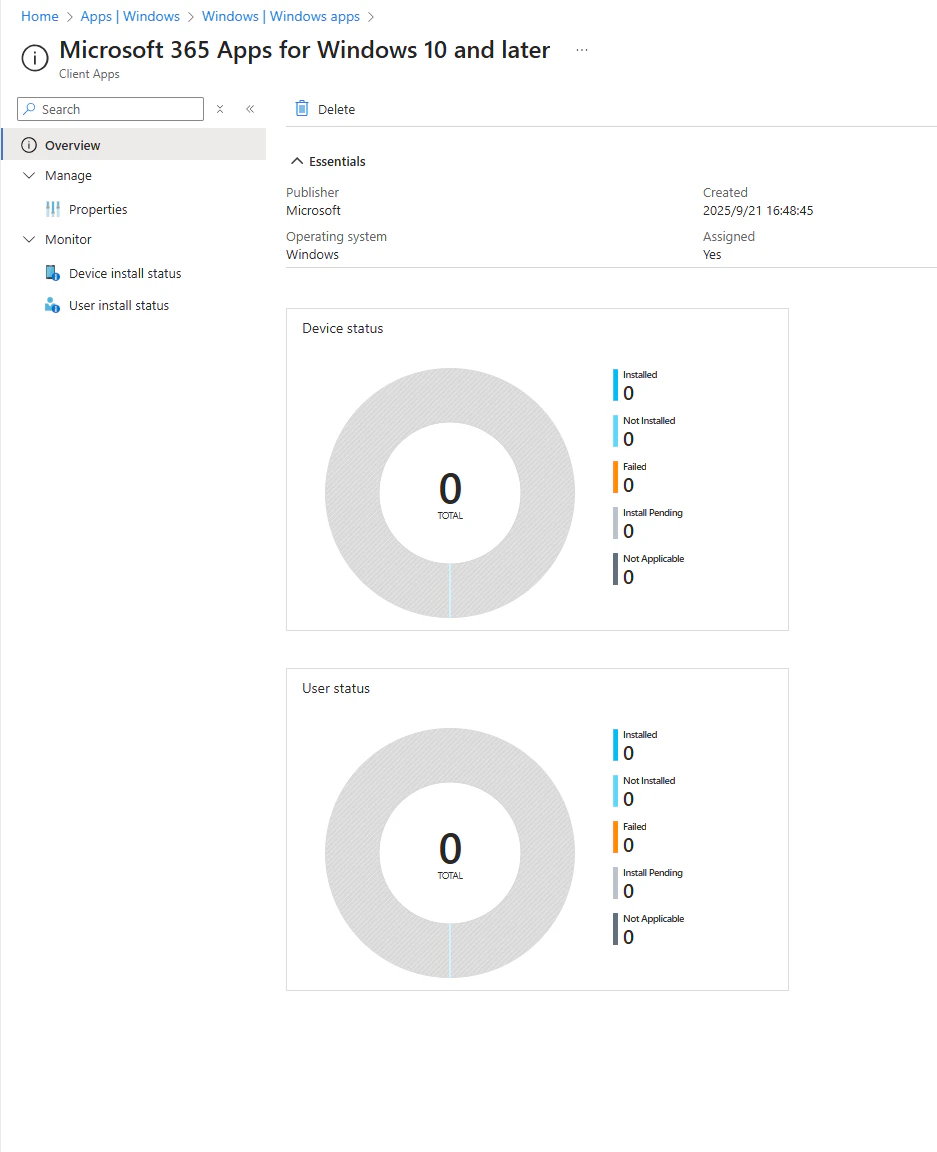Screen dimensions: 937x1152
Task: Click the last breadcrumb chevron after Windows apps
Action: [x=370, y=17]
